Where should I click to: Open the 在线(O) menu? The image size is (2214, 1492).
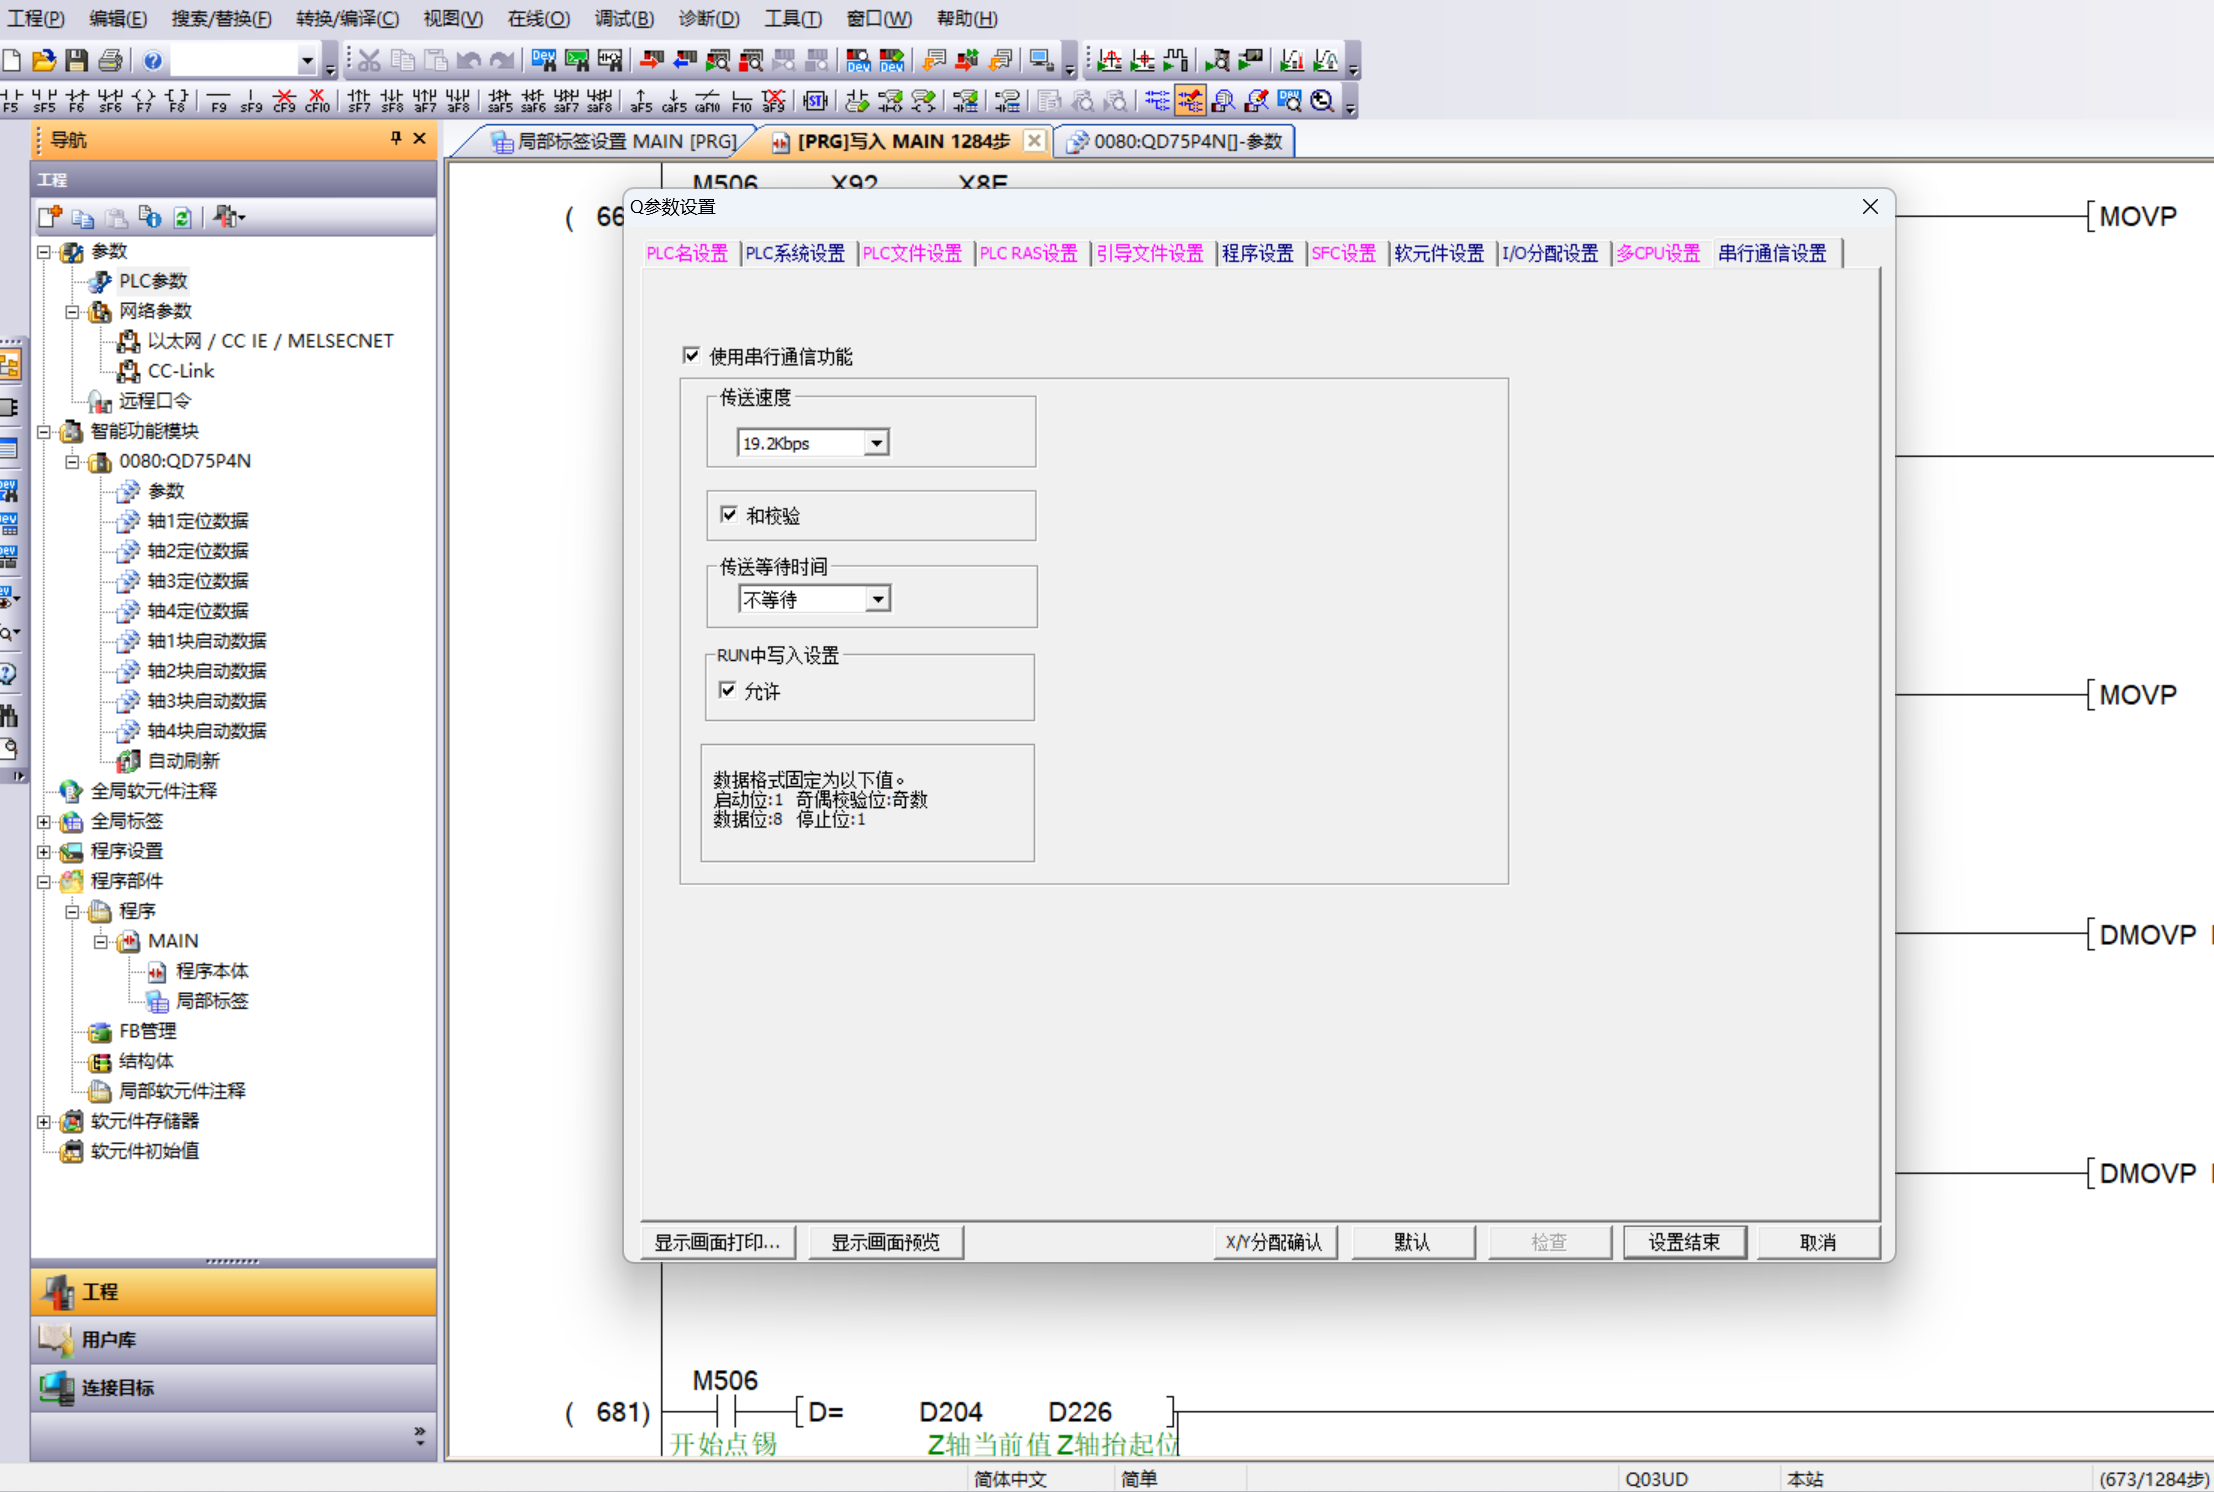pos(538,19)
